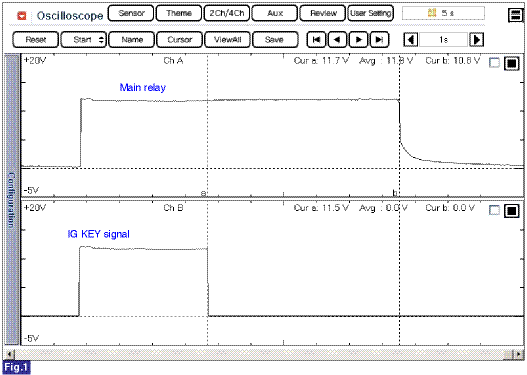Click the horizontal scrollbar track below graphs
This screenshot has width=527, height=375.
pyautogui.click(x=262, y=354)
